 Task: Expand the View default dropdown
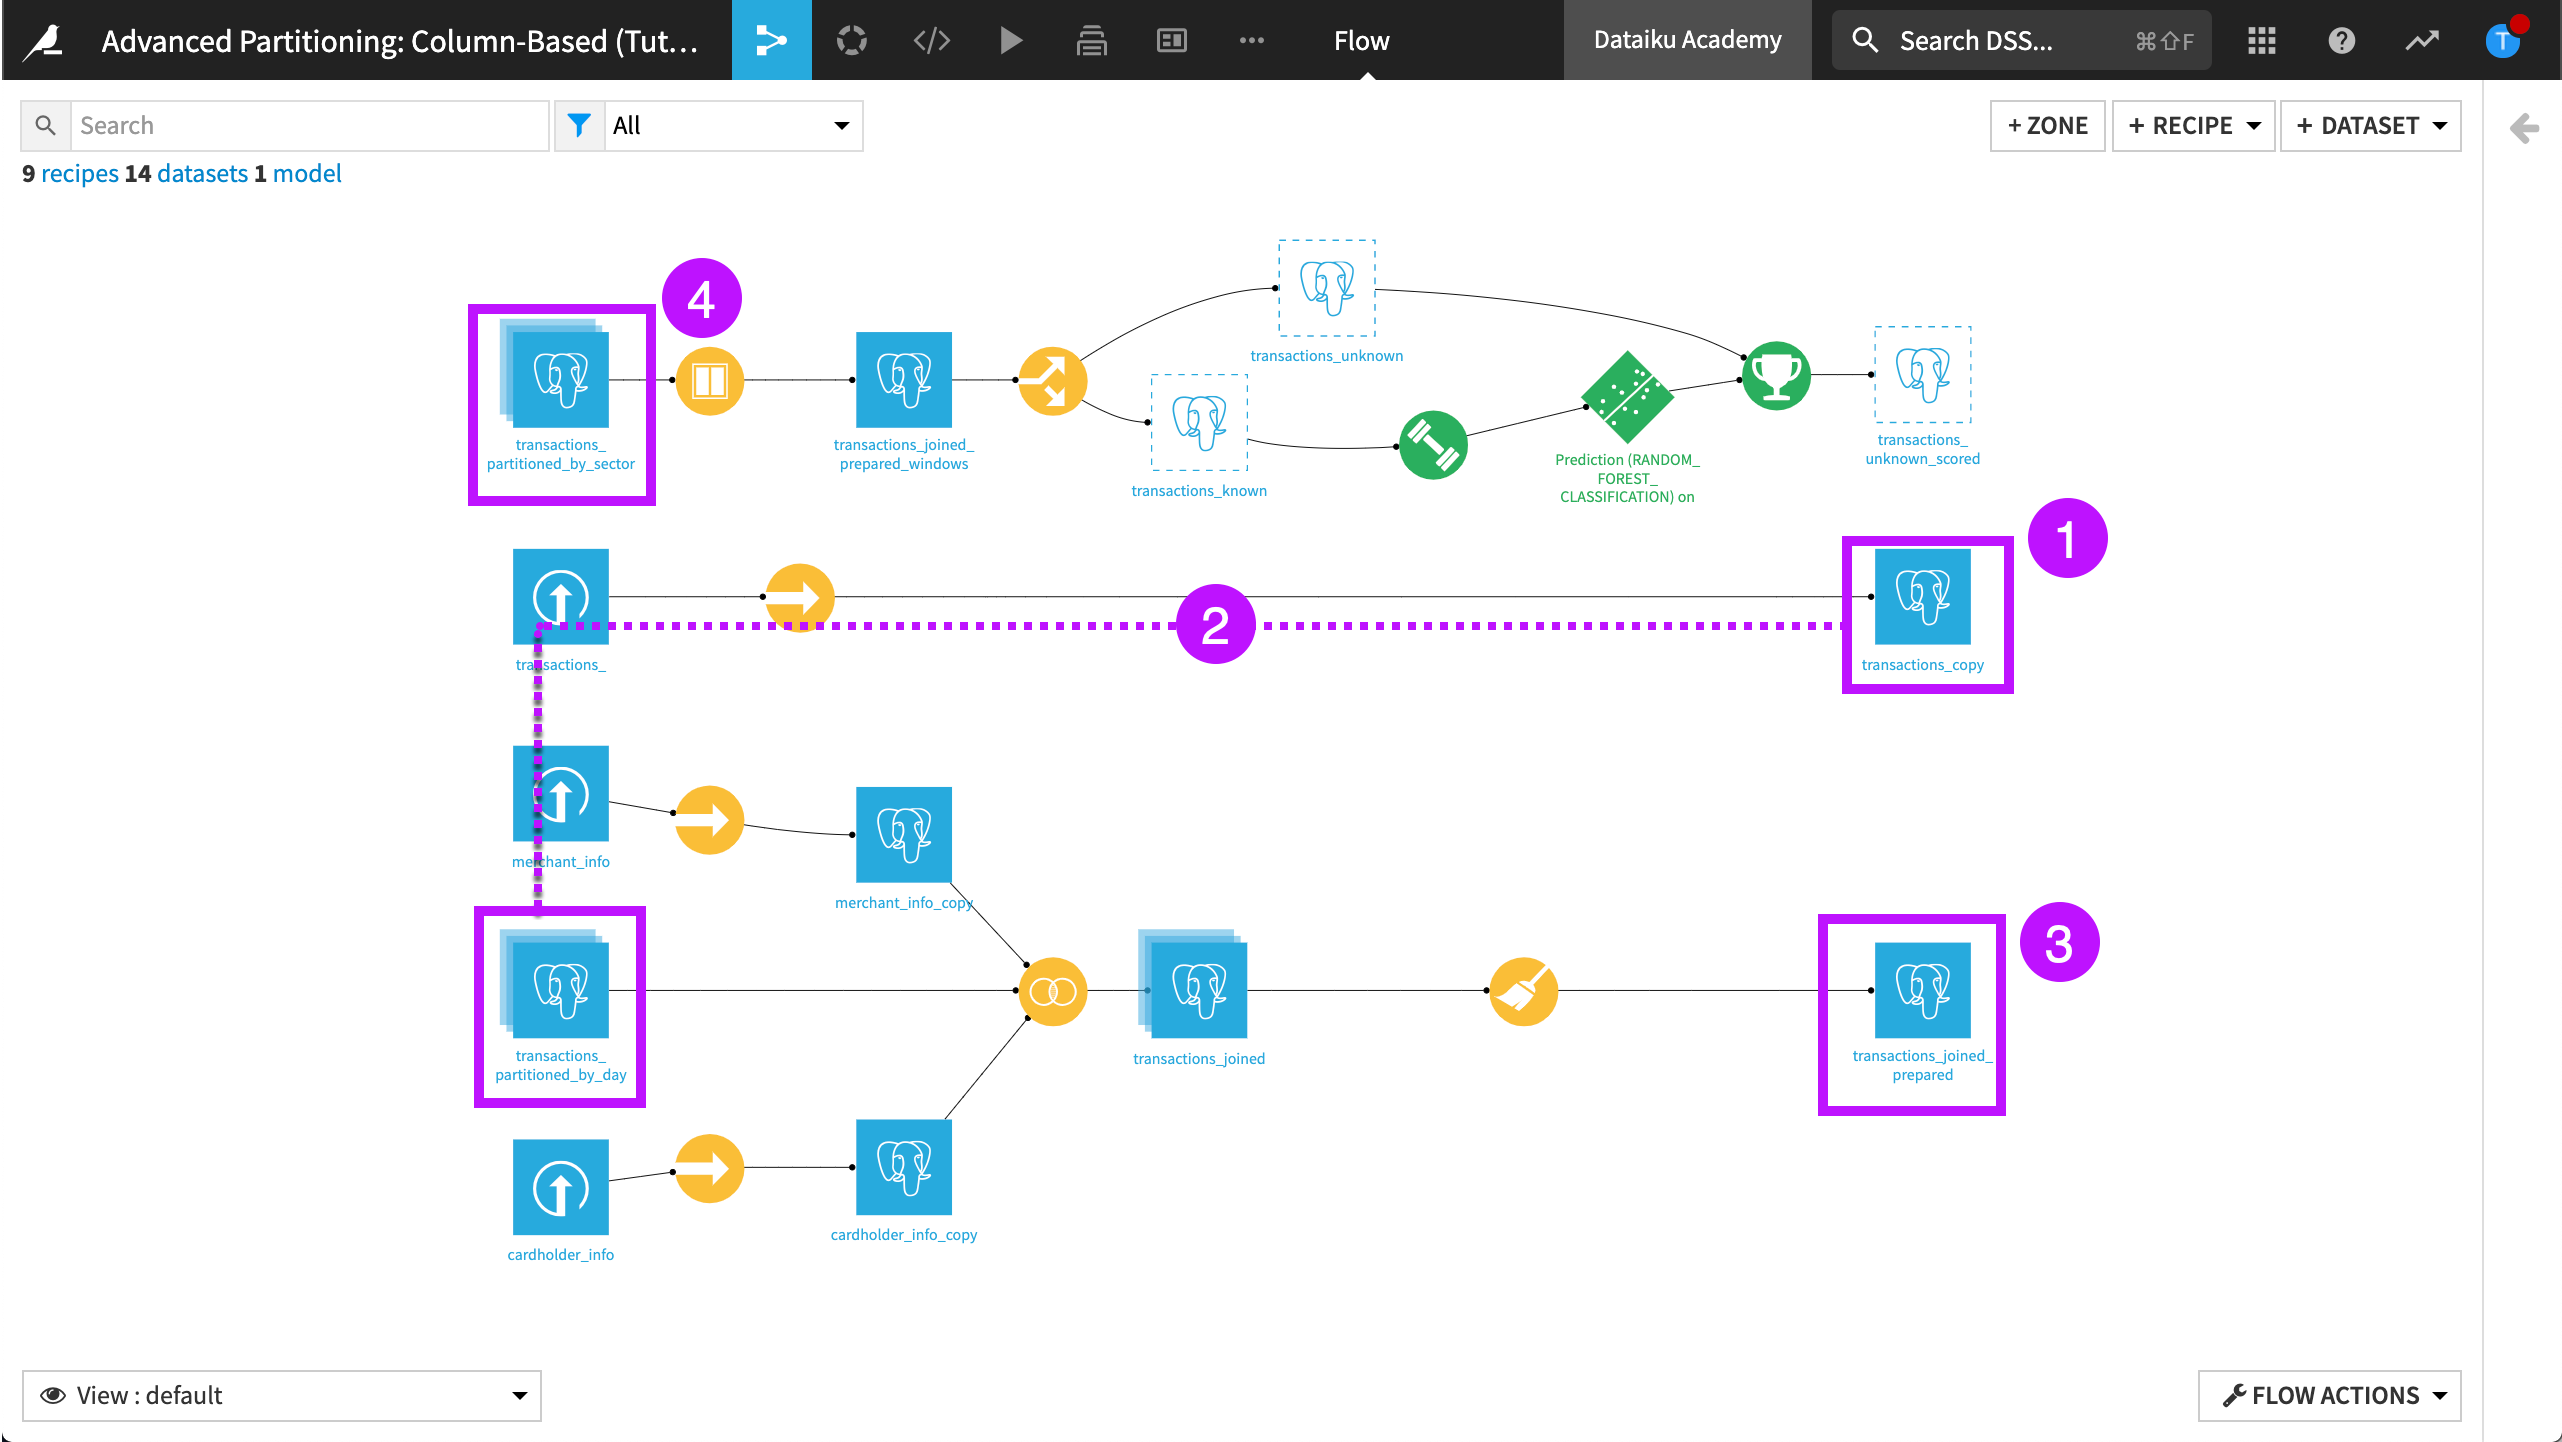[x=282, y=1395]
